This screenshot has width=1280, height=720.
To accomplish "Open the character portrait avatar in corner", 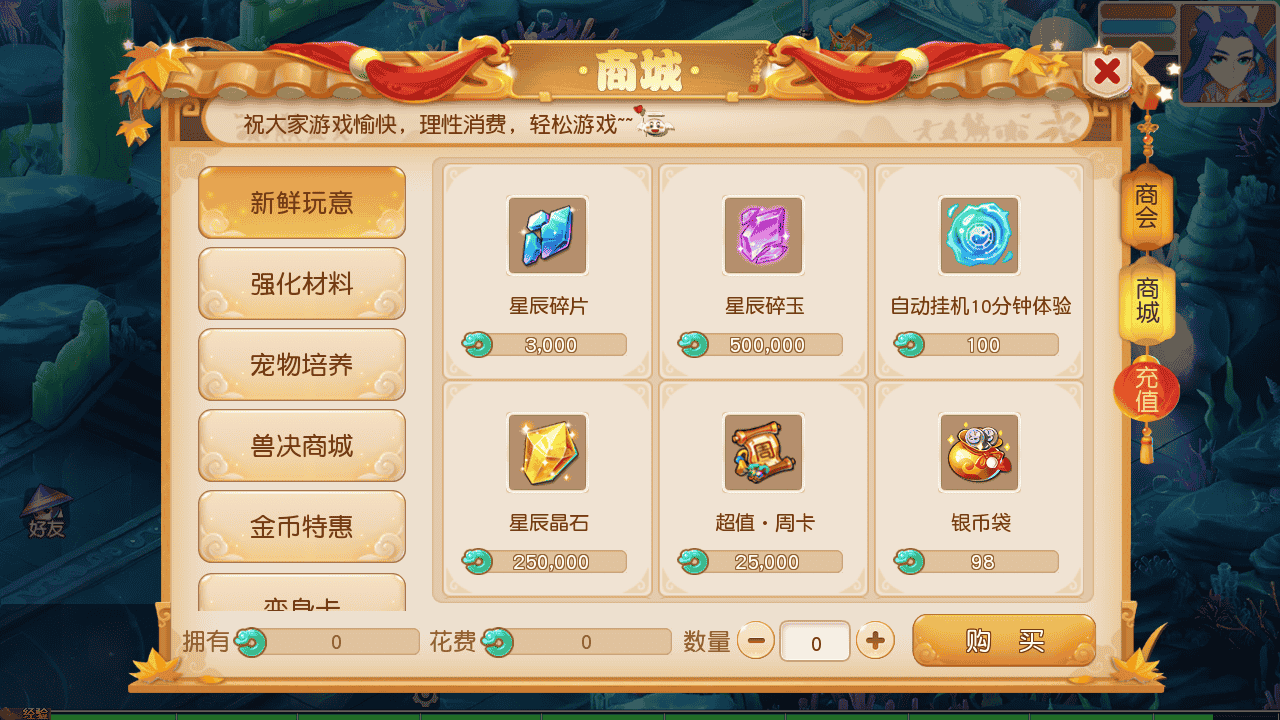I will (1228, 54).
